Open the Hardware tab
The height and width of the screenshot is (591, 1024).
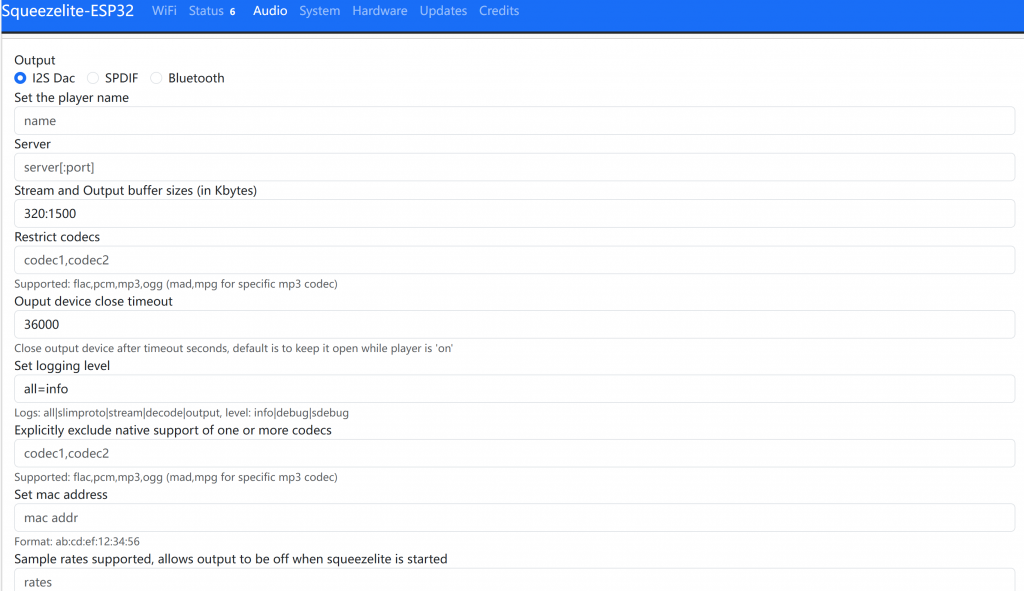tap(380, 11)
